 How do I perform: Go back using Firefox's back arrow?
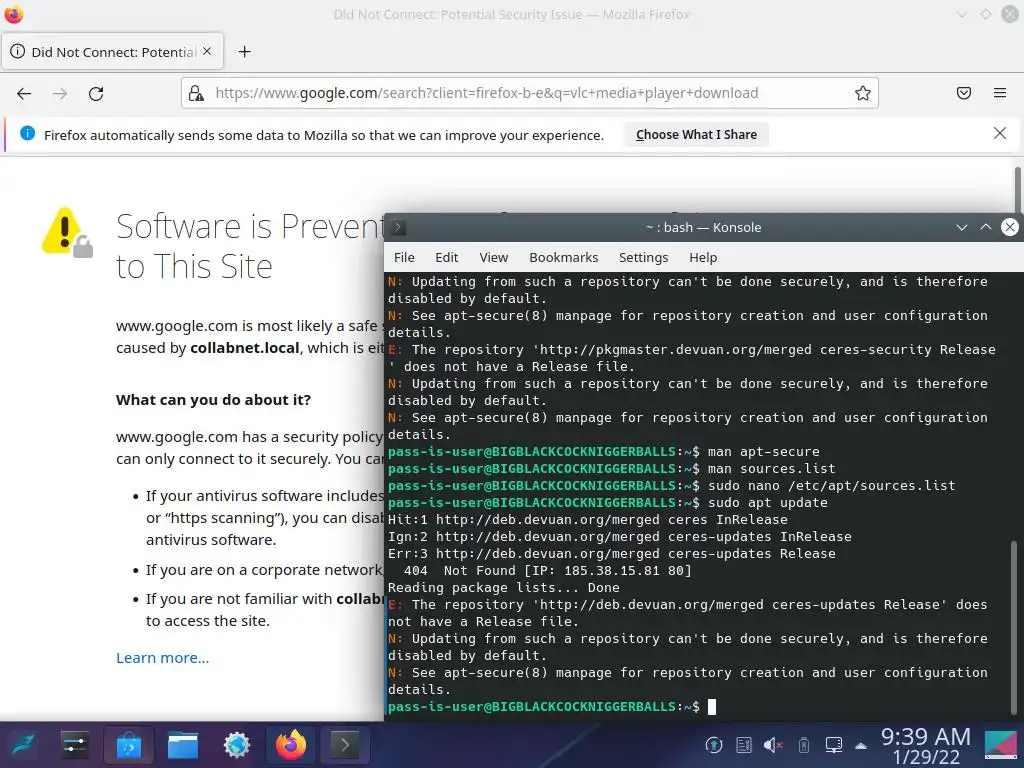click(24, 93)
